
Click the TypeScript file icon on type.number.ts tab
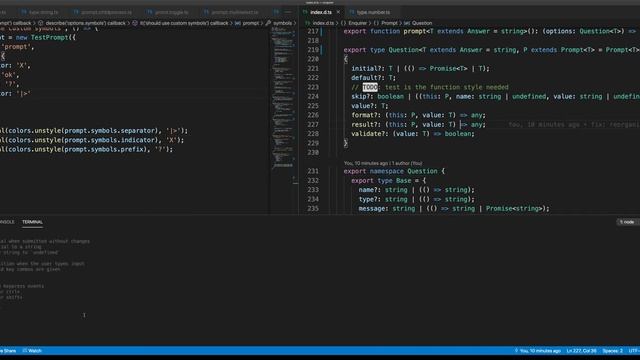(352, 12)
